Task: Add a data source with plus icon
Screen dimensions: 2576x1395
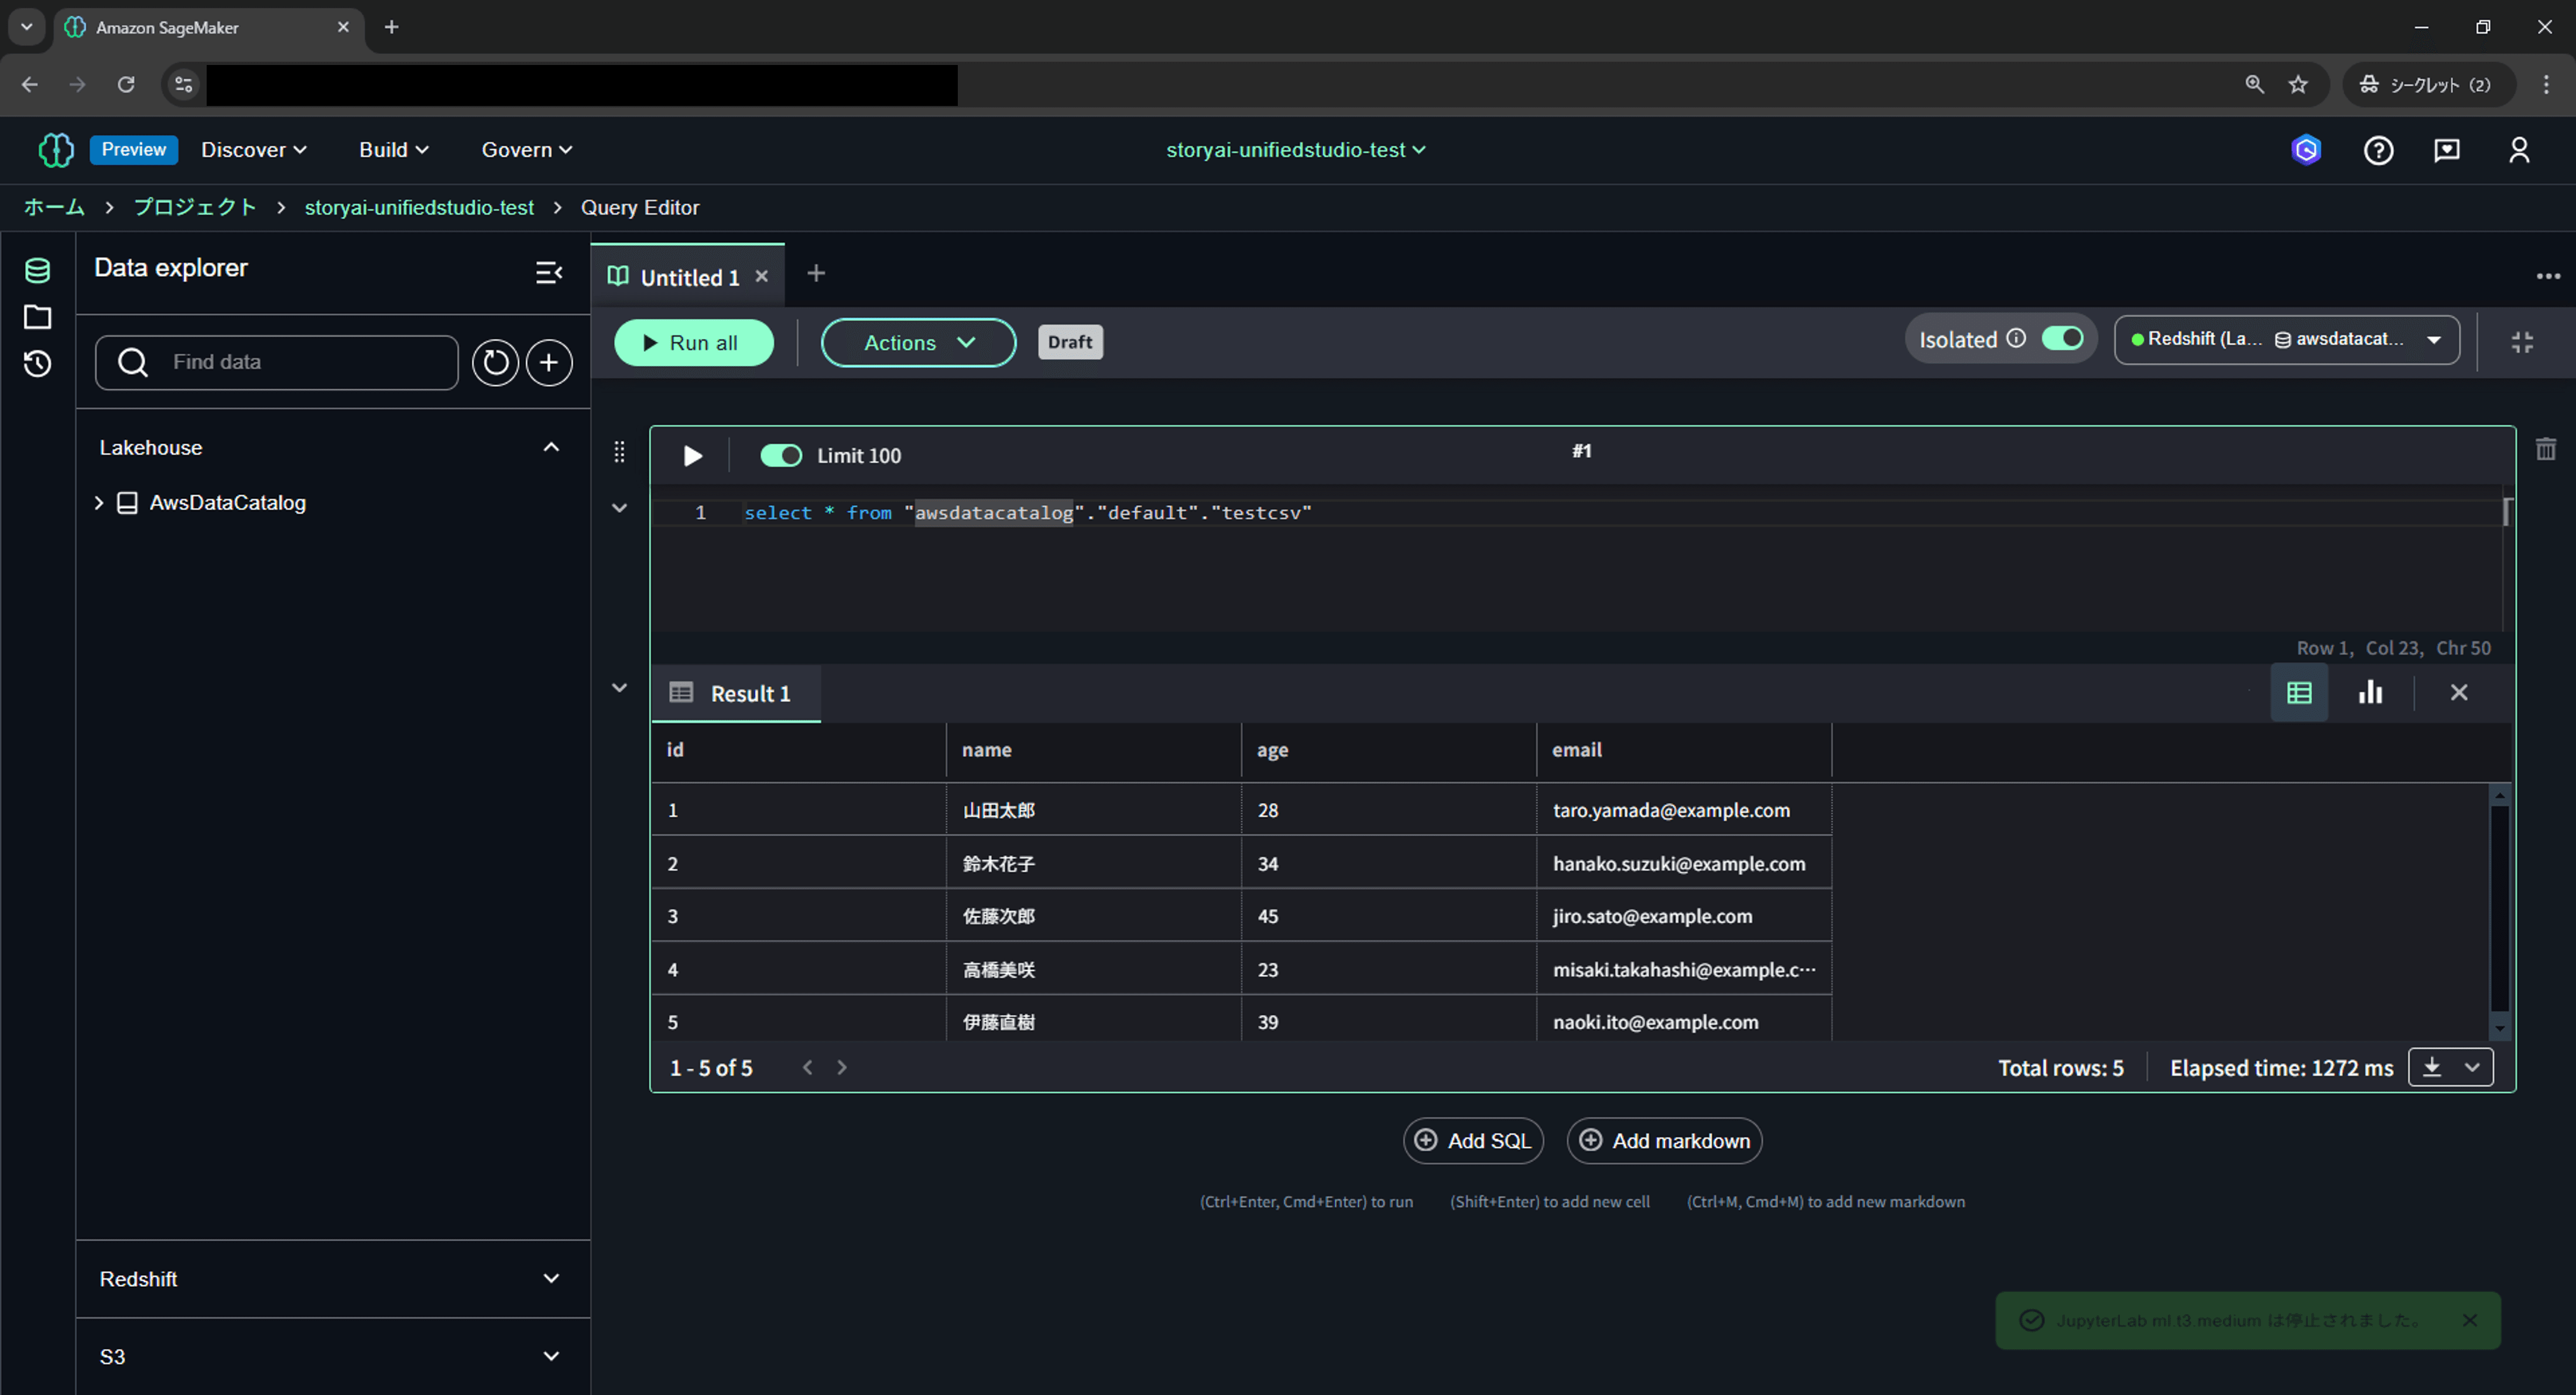Action: click(549, 362)
